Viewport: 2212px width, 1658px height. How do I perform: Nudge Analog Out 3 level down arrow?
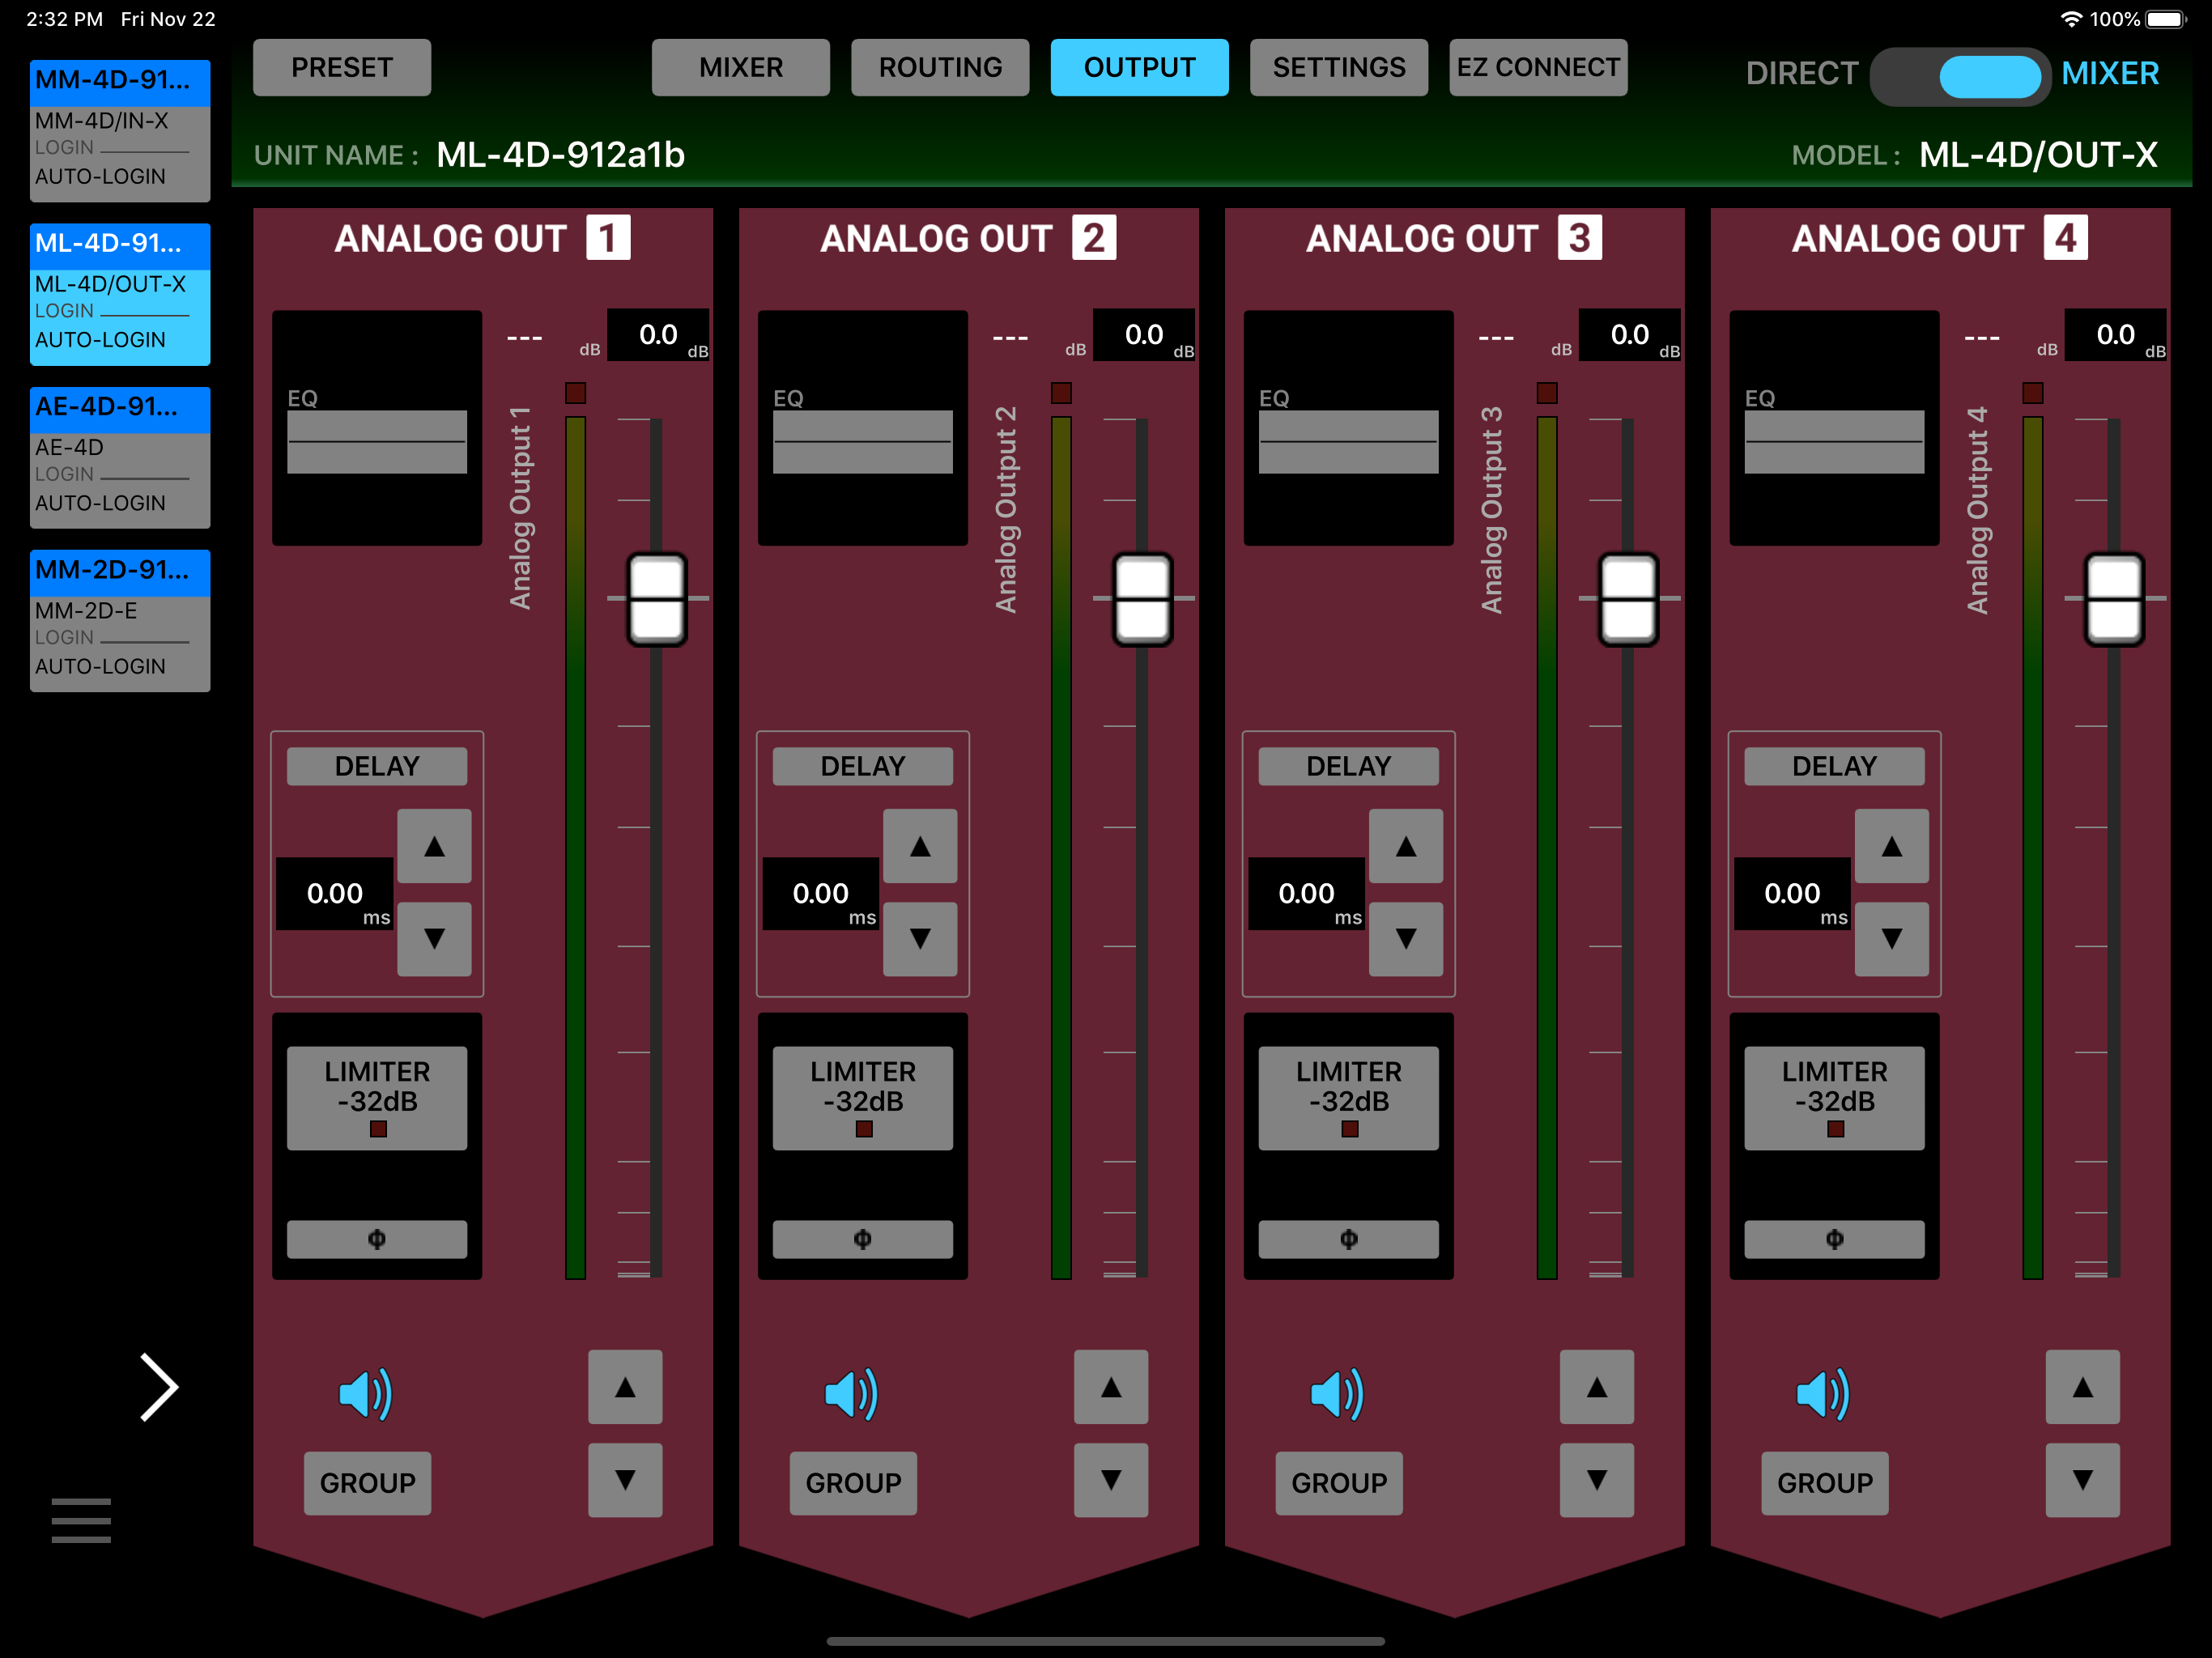(1597, 1480)
